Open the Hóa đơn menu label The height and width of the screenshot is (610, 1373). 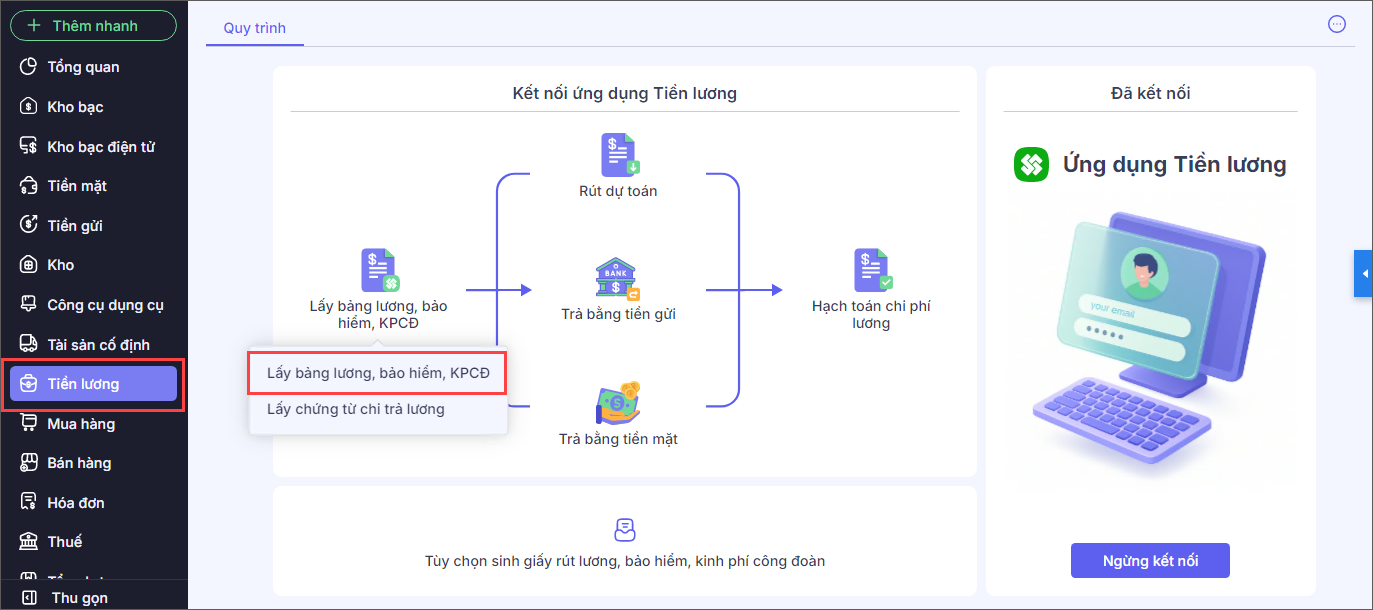tap(76, 503)
